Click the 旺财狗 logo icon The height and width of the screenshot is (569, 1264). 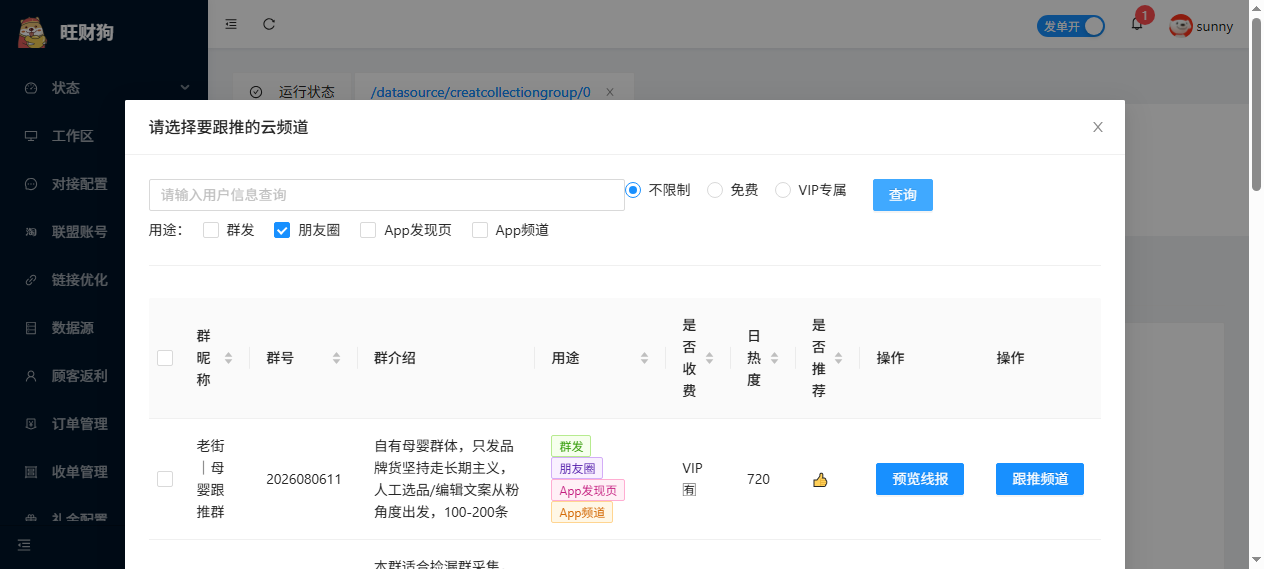33,31
